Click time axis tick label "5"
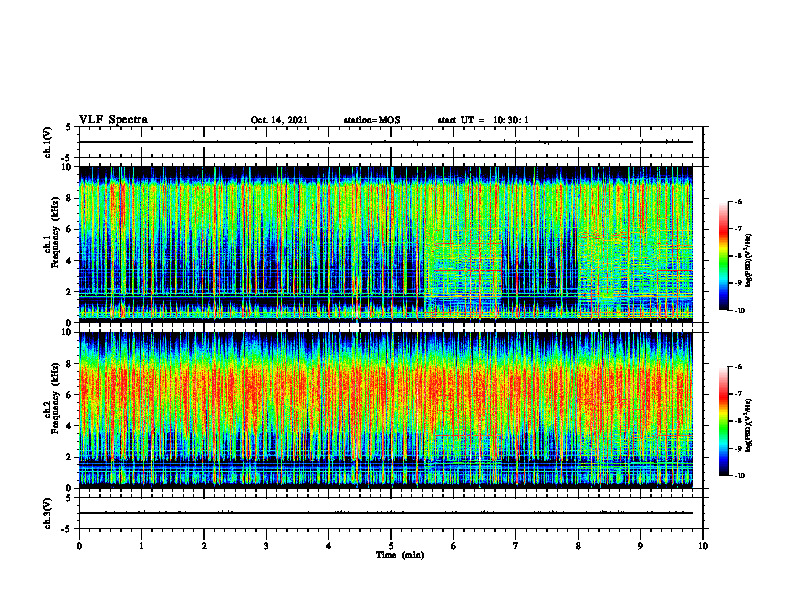 pos(391,546)
